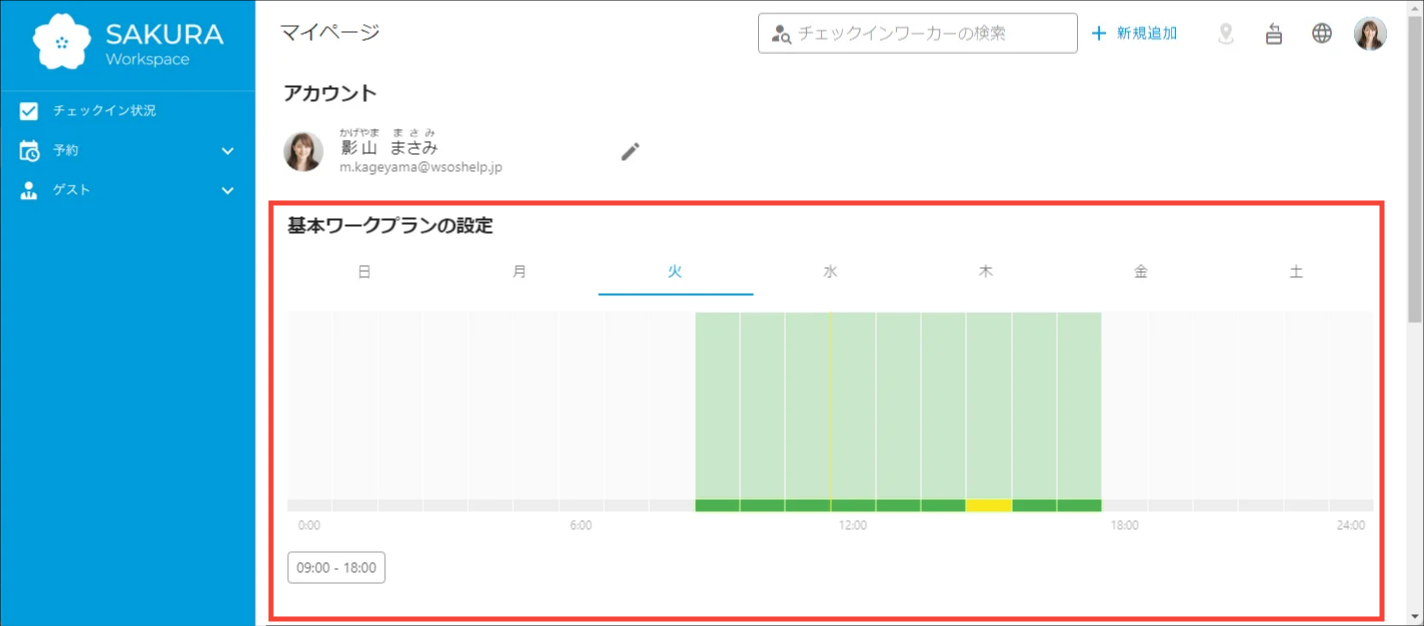Screen dimensions: 1424x626
Task: Click the チェックイン状況 checkbox icon
Action: click(x=29, y=111)
